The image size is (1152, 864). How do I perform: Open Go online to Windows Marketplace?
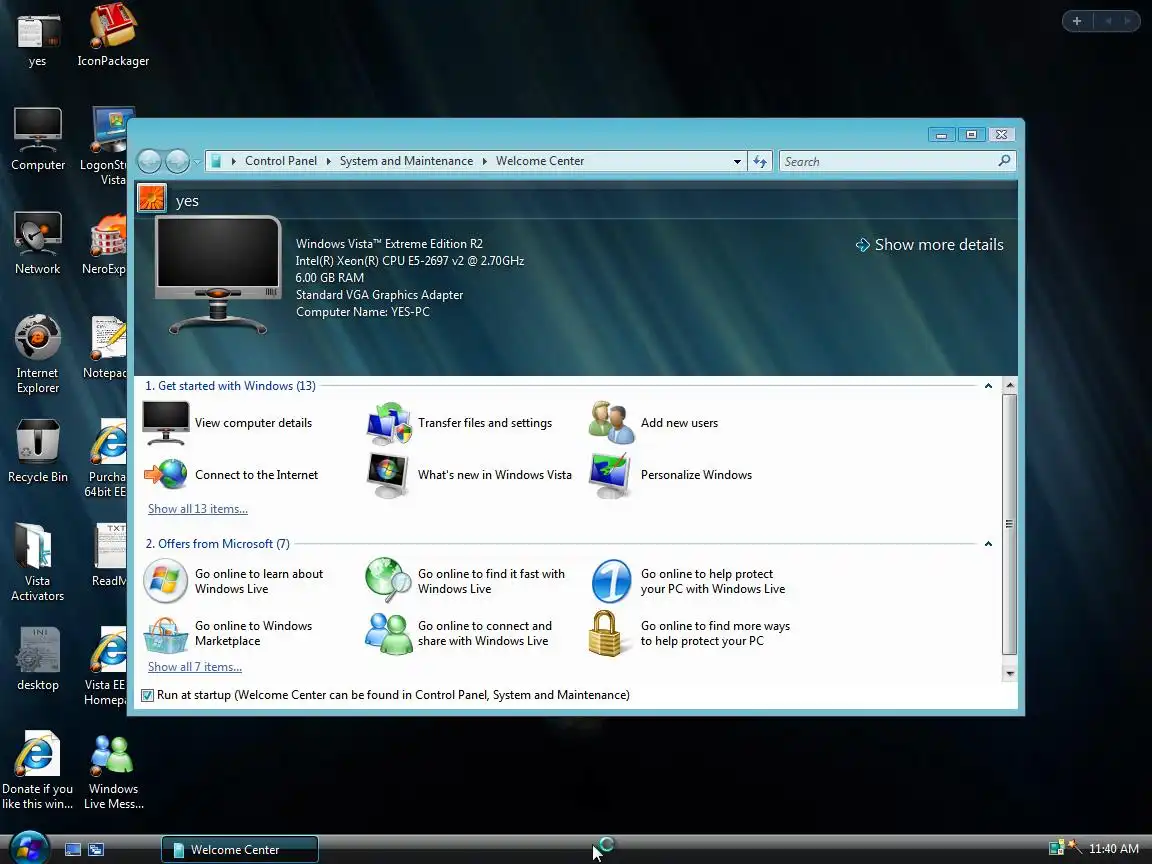(228, 633)
